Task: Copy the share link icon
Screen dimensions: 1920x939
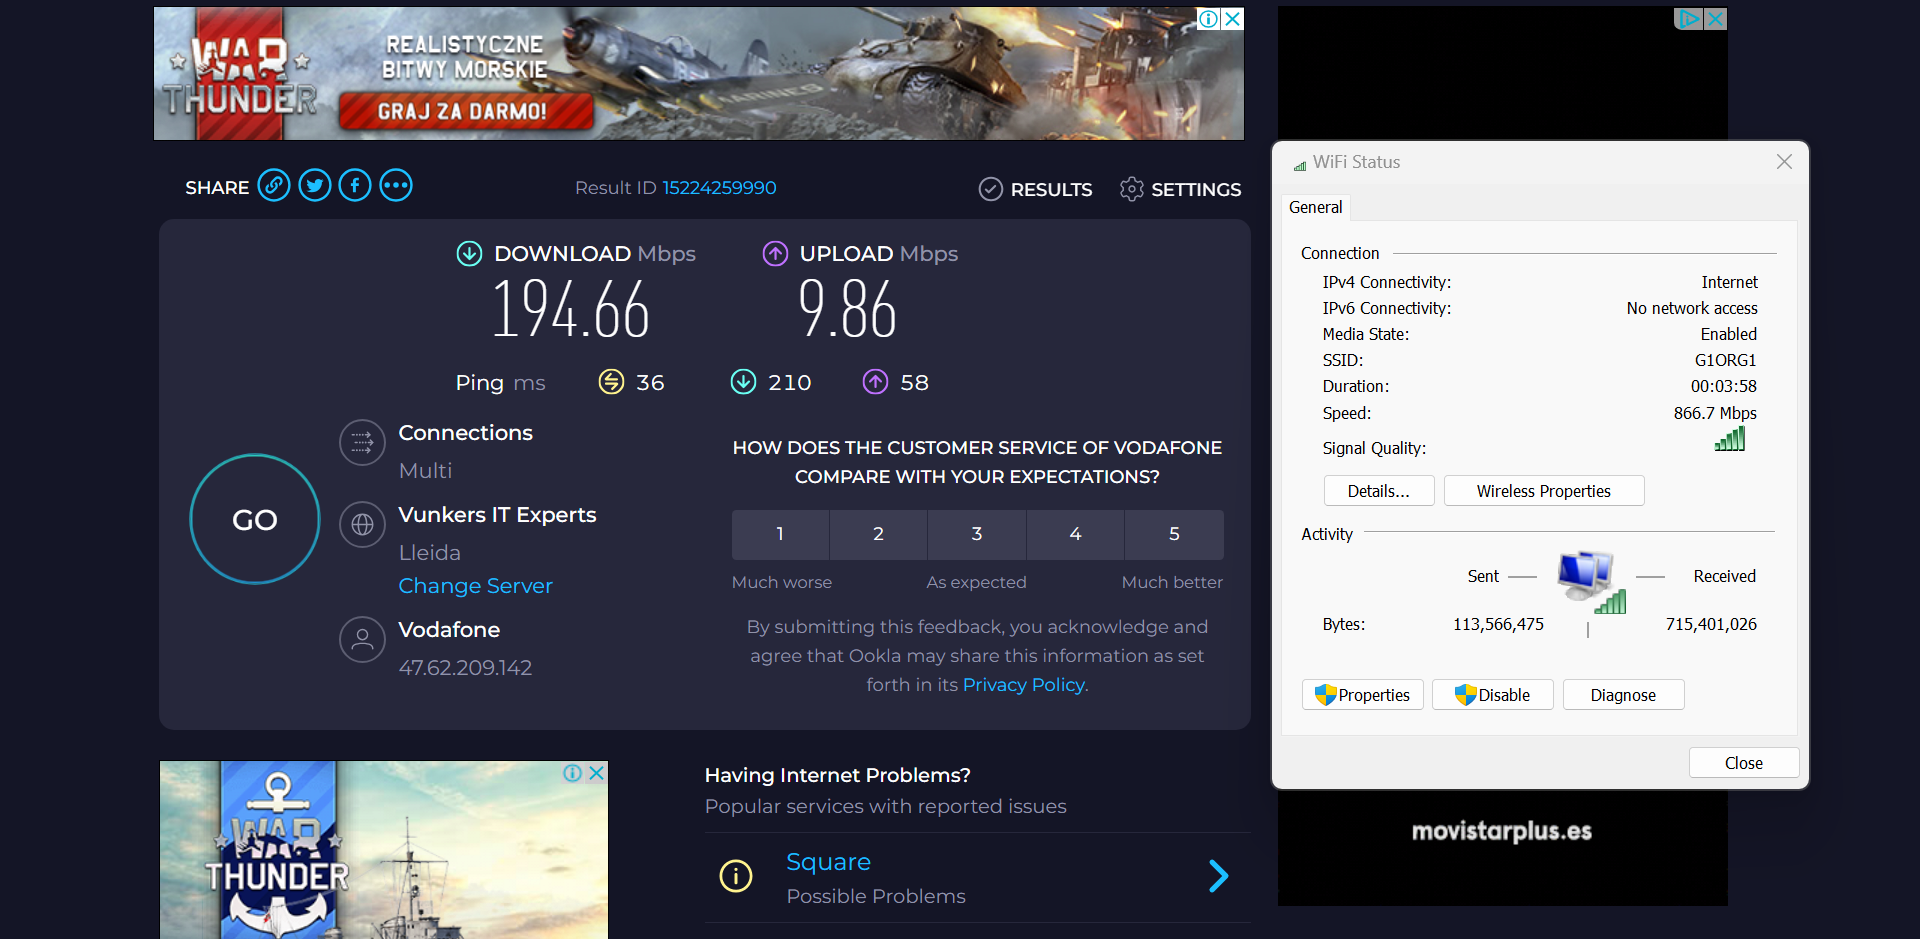Action: [274, 186]
